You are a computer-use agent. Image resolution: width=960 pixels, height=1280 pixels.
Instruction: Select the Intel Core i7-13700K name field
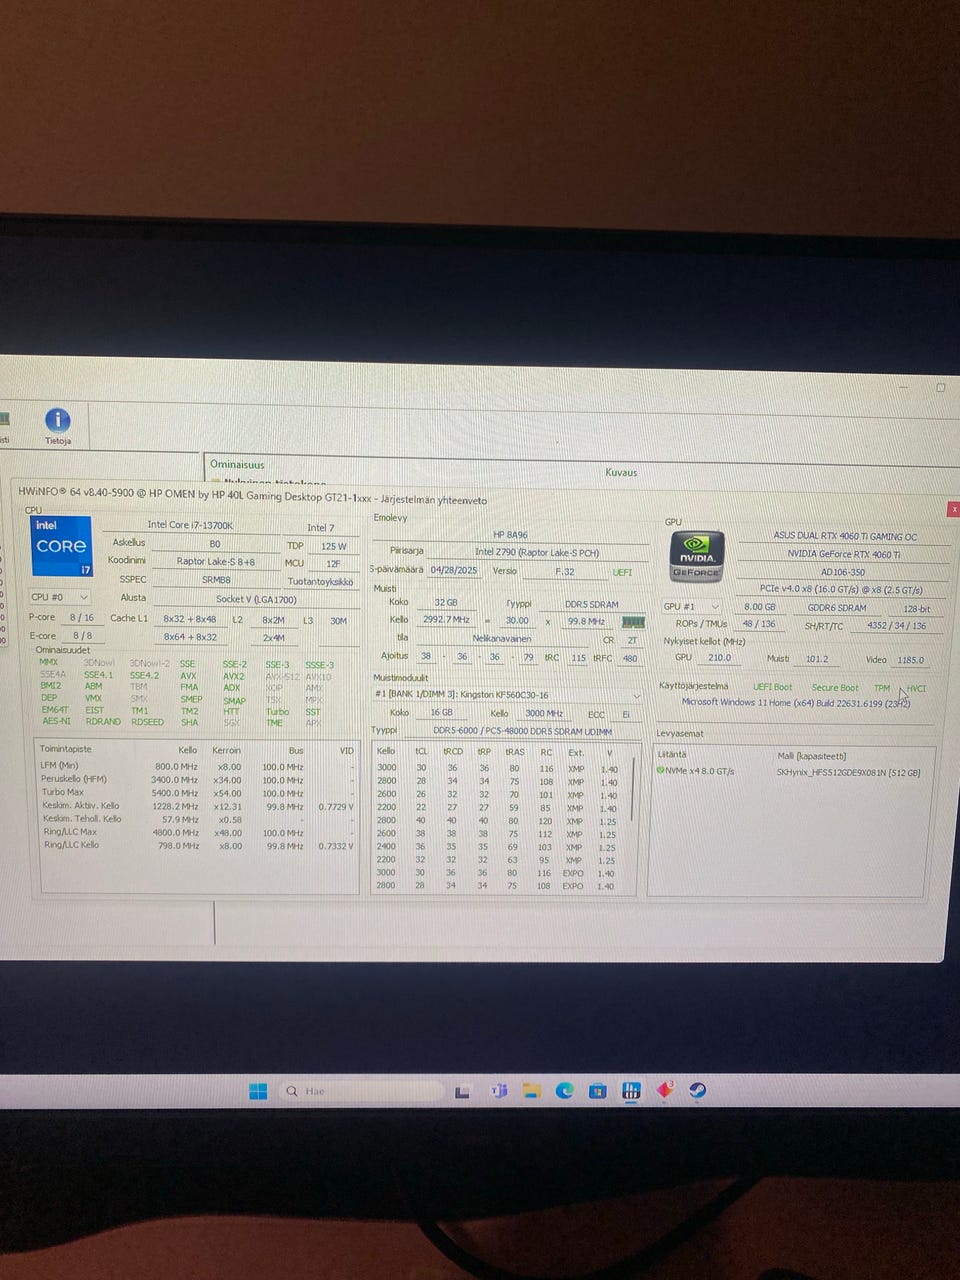tap(190, 525)
